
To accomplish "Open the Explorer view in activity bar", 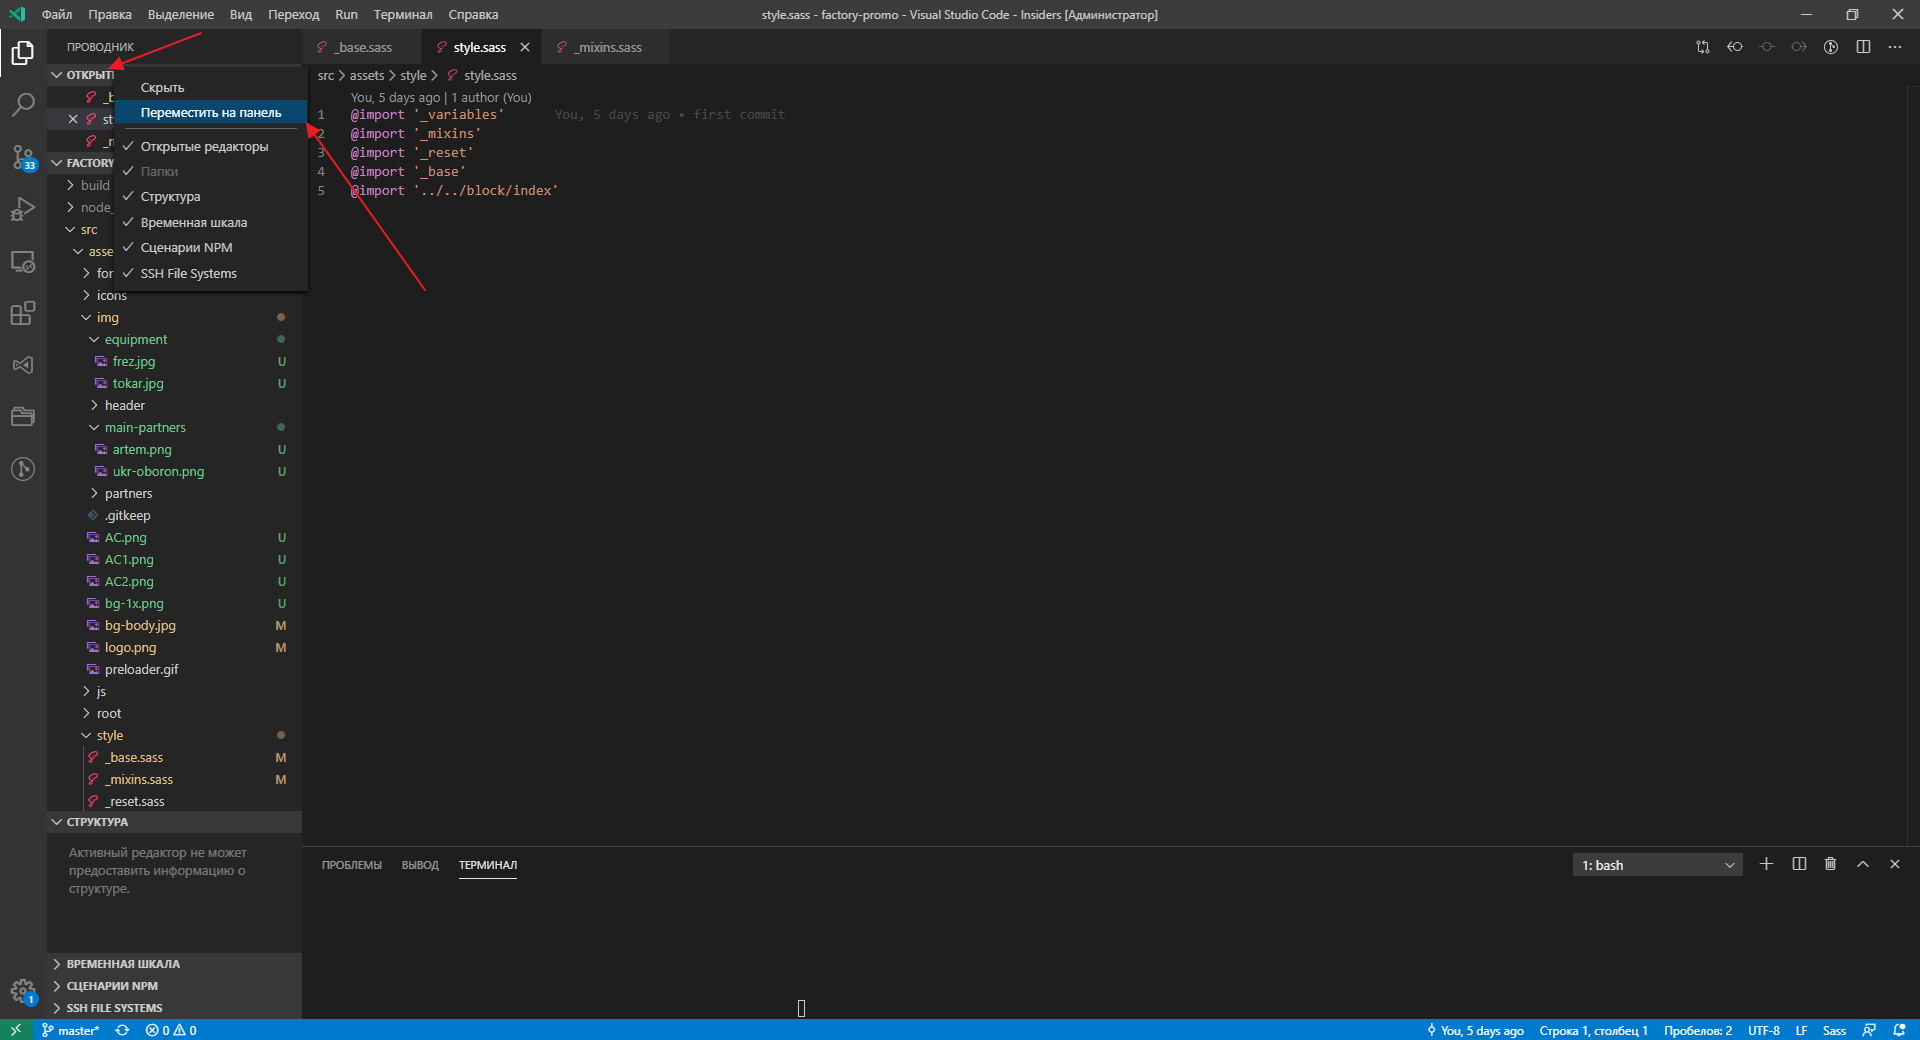I will click(x=23, y=52).
